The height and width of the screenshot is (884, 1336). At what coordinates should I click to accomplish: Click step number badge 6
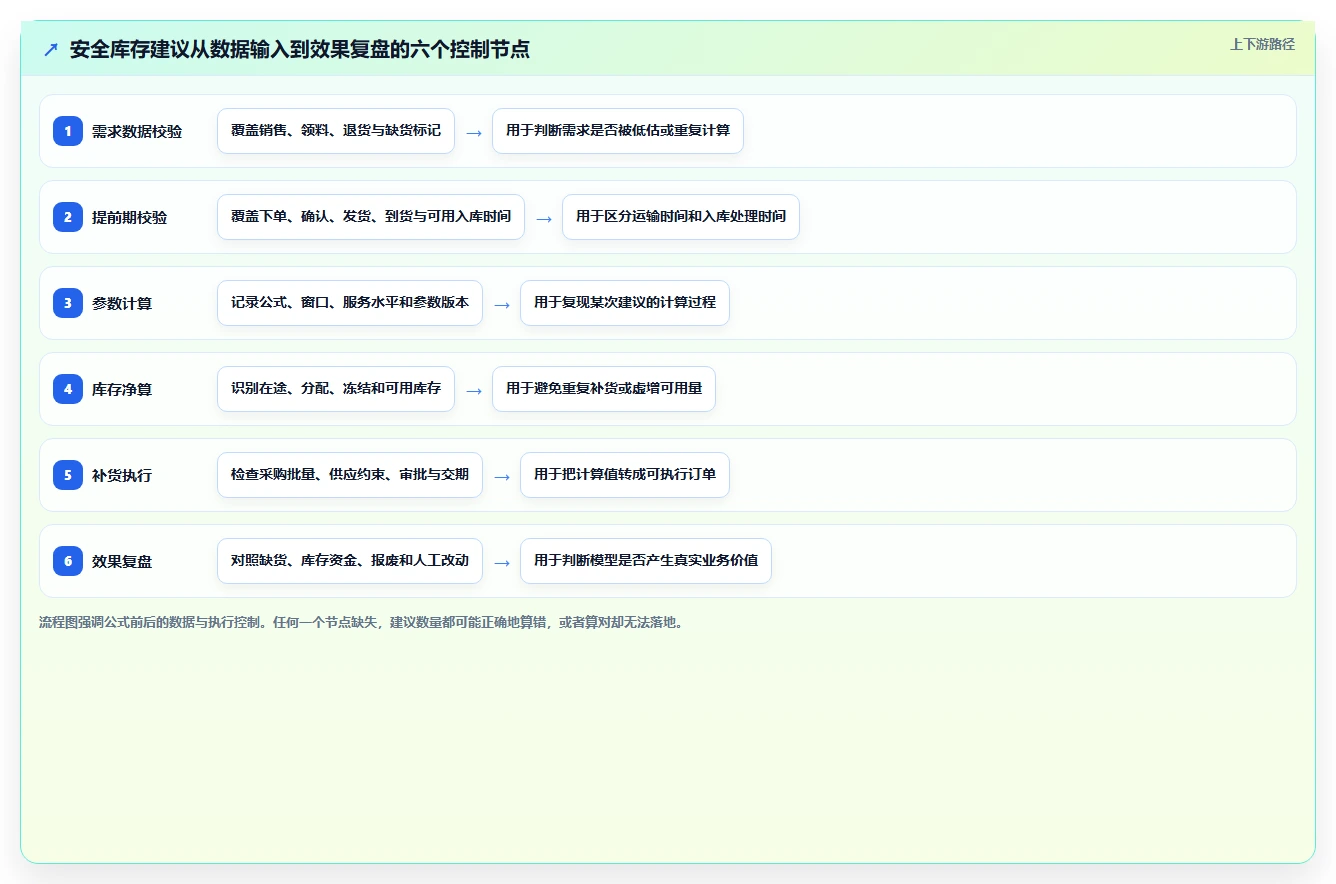68,561
